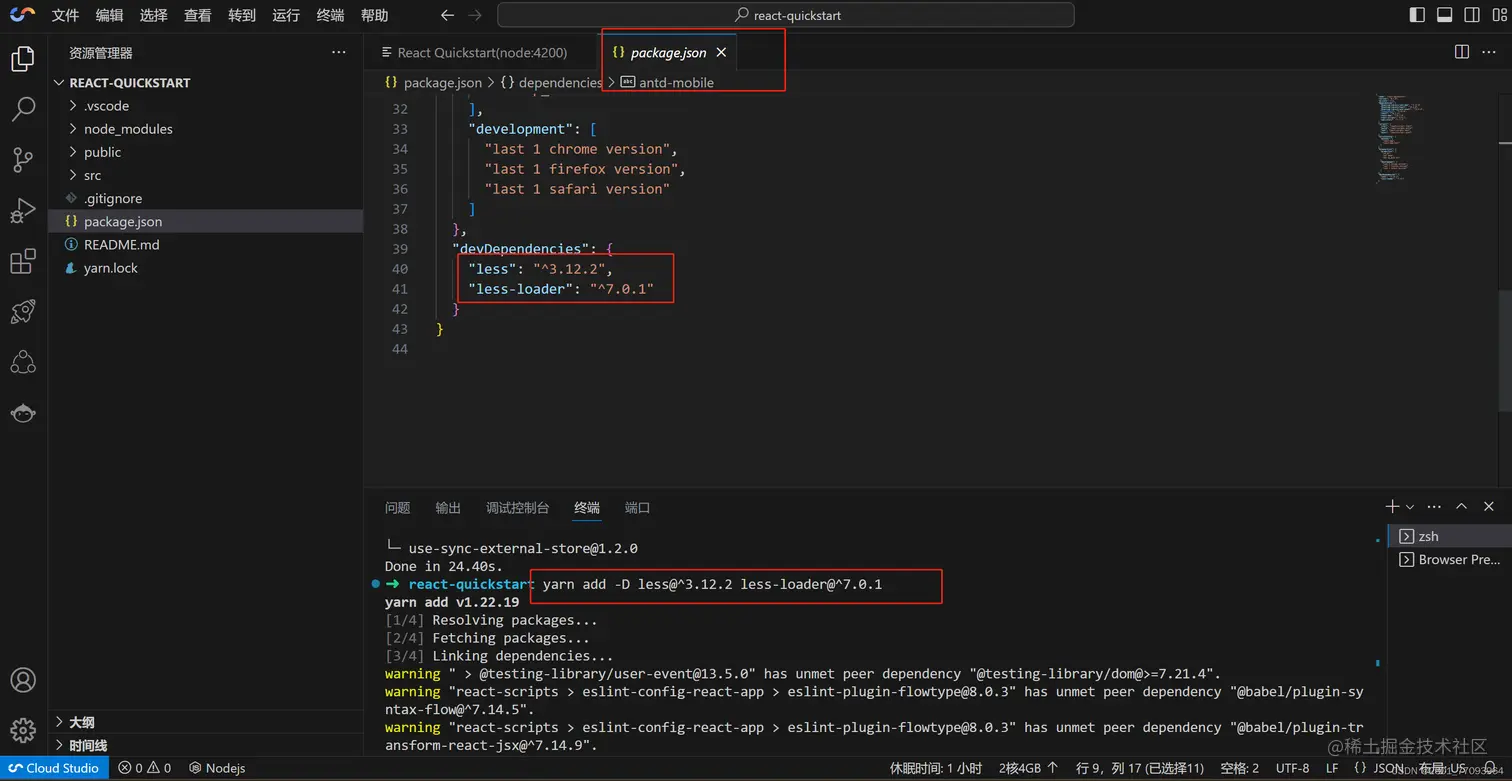Image resolution: width=1512 pixels, height=781 pixels.
Task: Open README.md in the explorer
Action: (205, 244)
